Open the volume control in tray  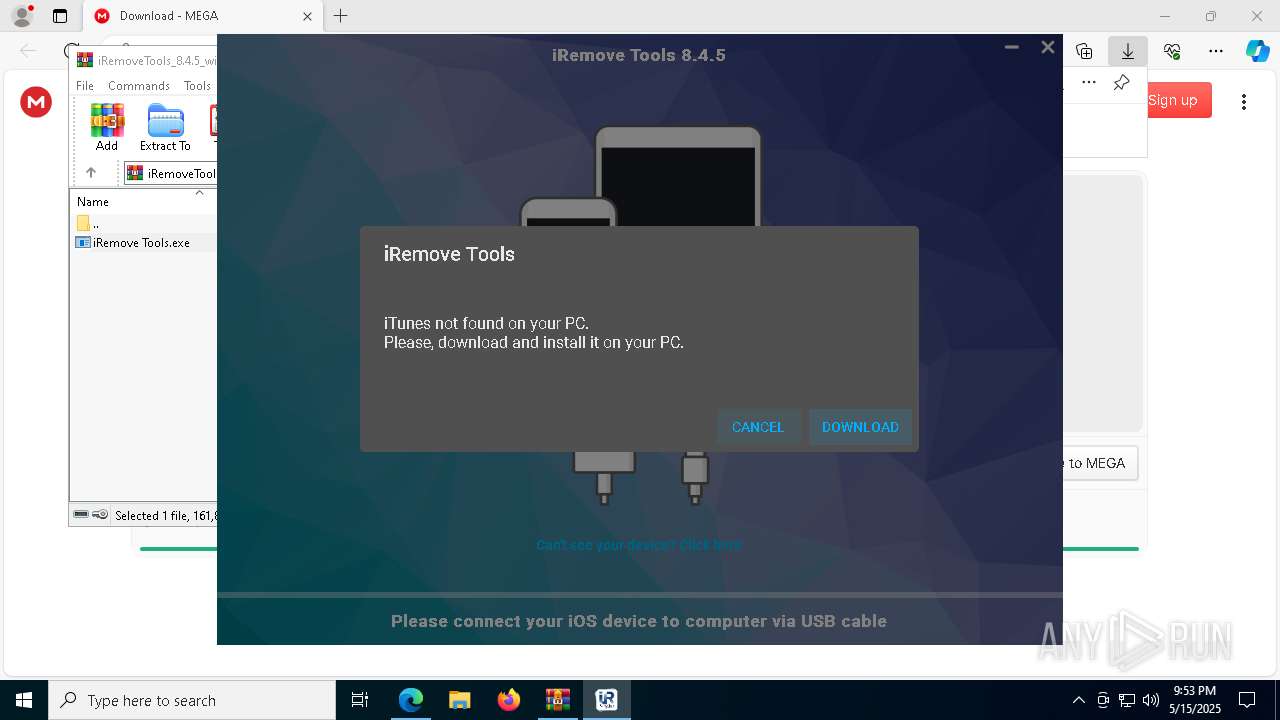click(x=1151, y=700)
